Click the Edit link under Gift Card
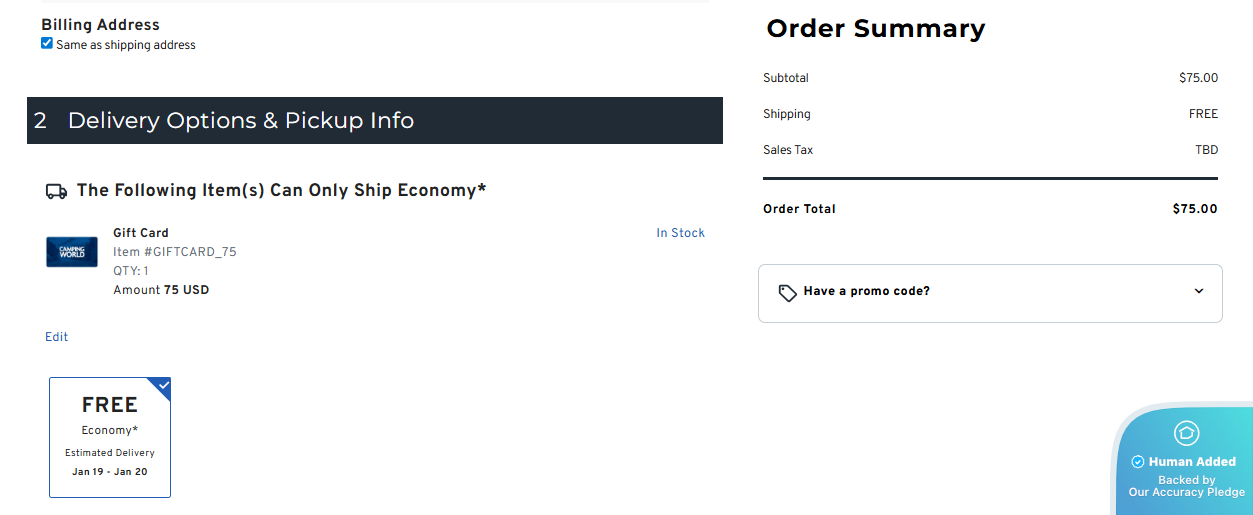Screen dimensions: 1253x515 (57, 337)
